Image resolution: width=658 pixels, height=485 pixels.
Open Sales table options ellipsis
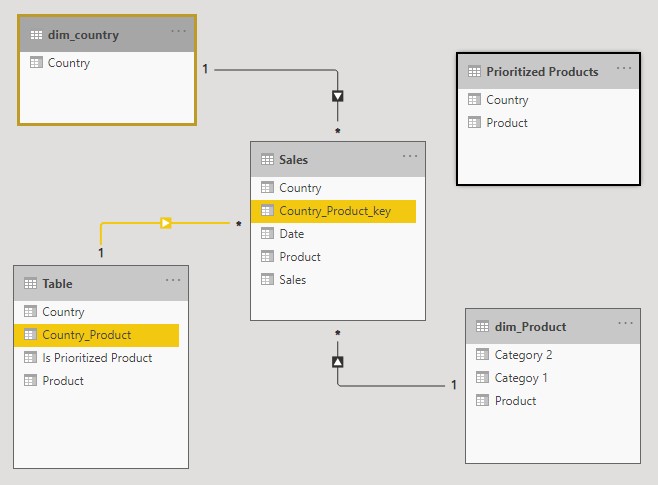[410, 156]
